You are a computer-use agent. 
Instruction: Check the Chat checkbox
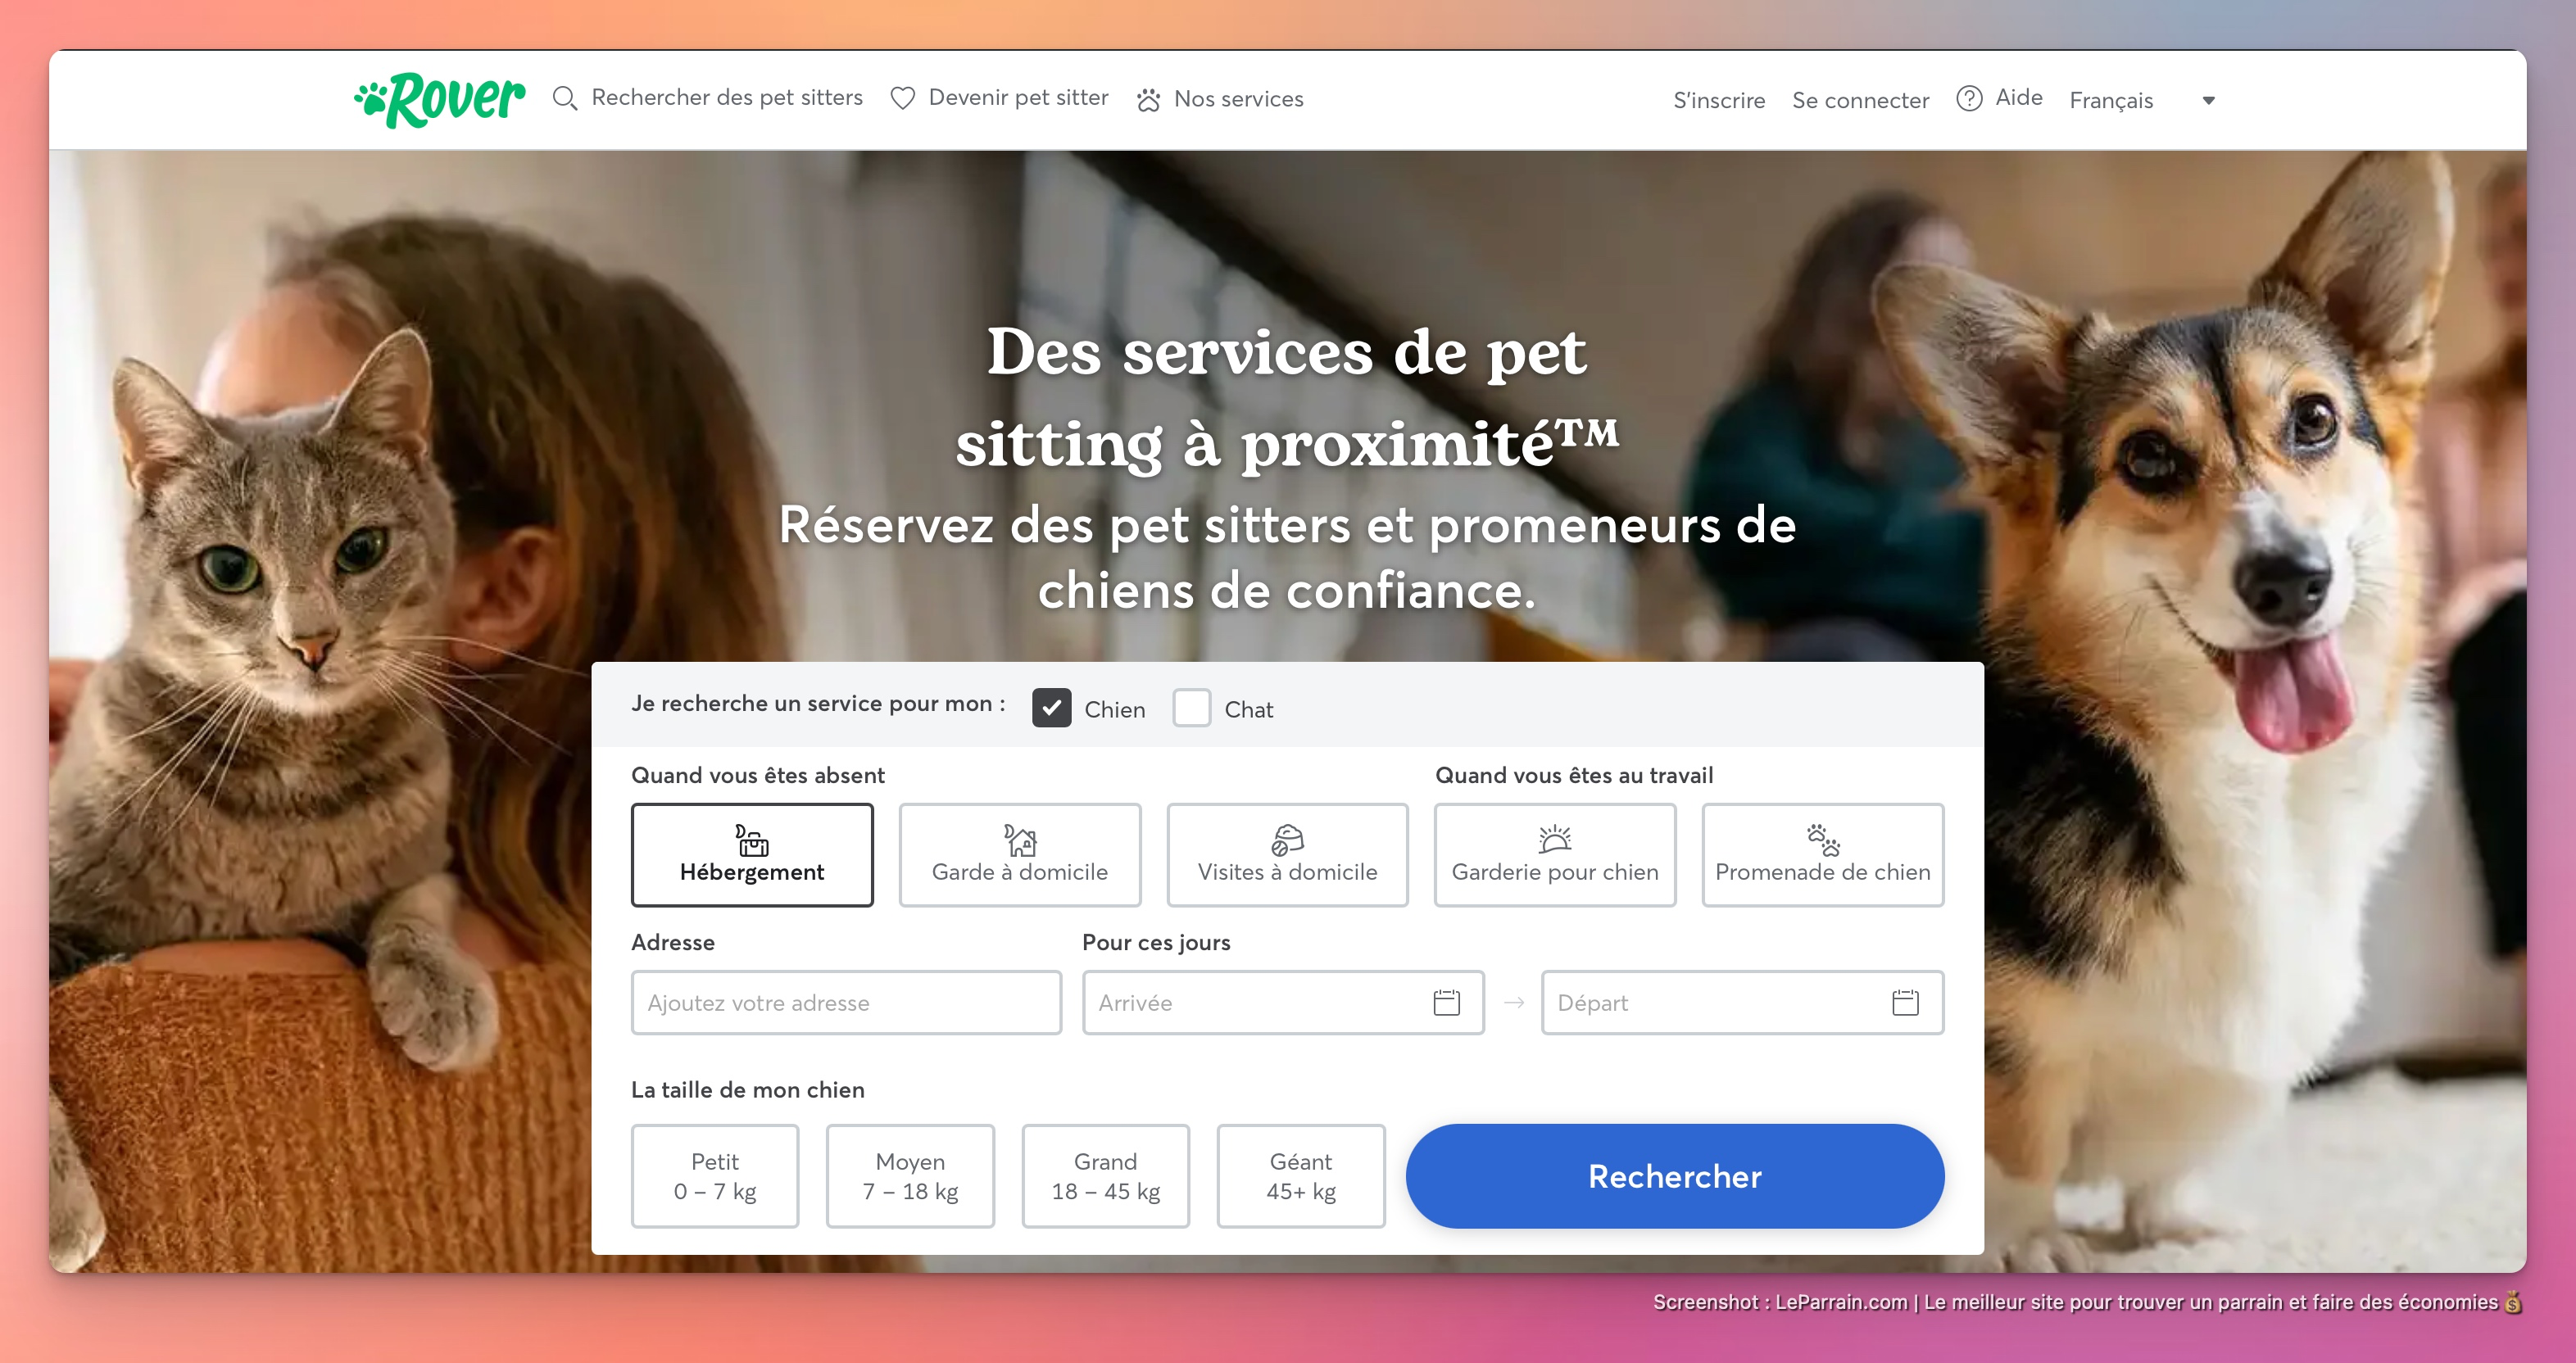click(x=1191, y=708)
